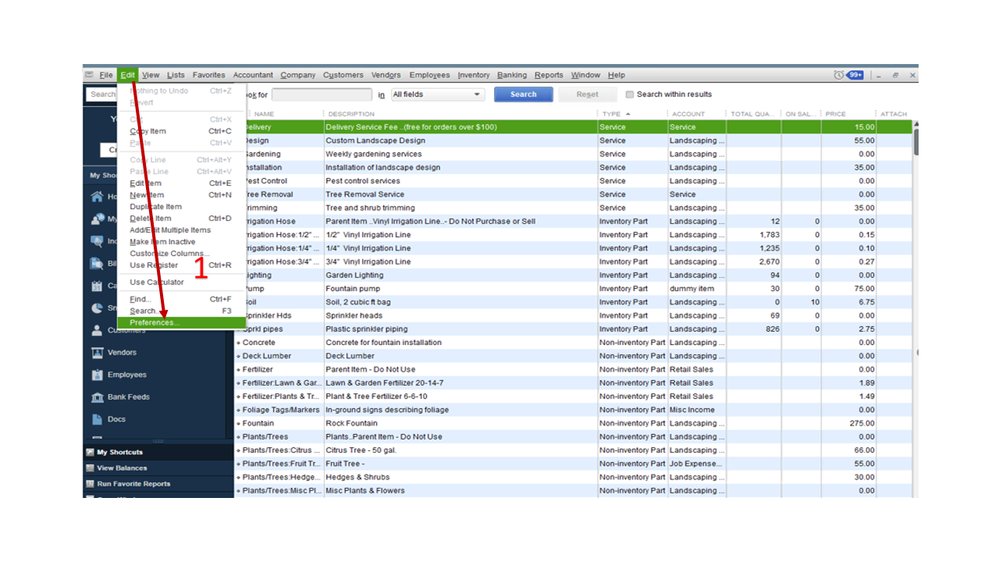
Task: Open the Accountant menu
Action: (x=252, y=75)
